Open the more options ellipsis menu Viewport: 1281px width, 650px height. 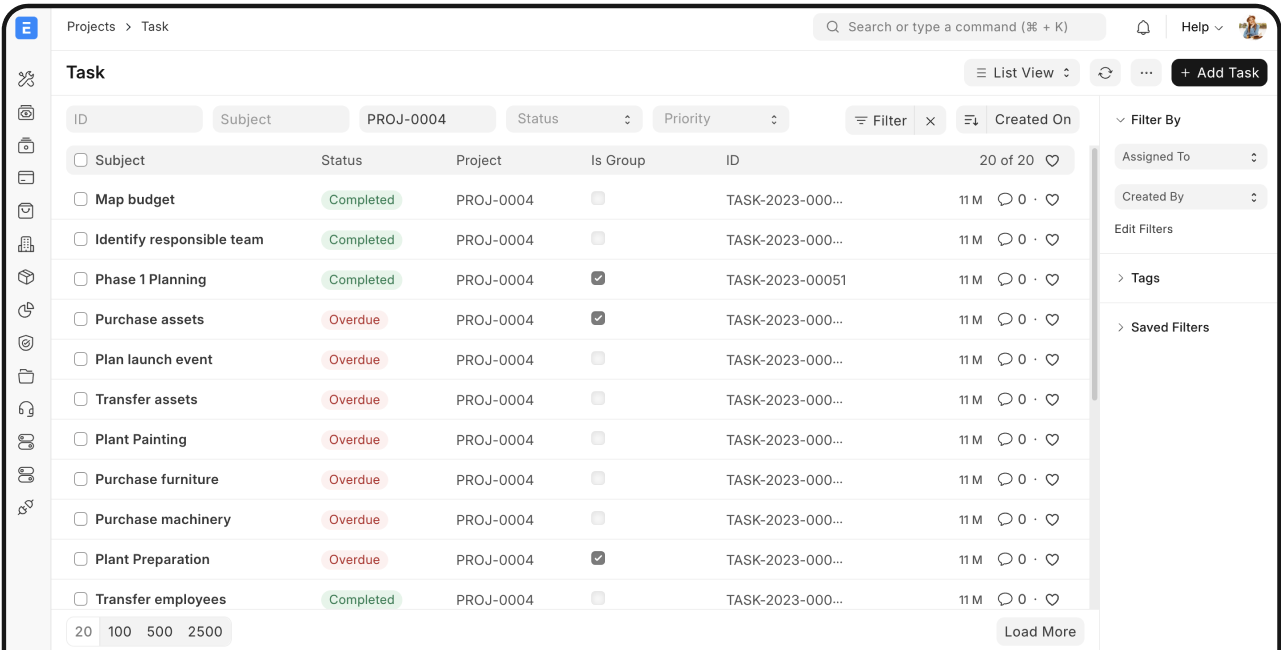(1145, 72)
